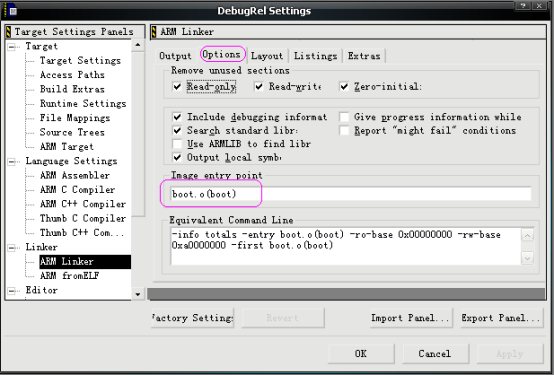Click the Image entry point text field
The height and width of the screenshot is (375, 554).
click(x=351, y=194)
